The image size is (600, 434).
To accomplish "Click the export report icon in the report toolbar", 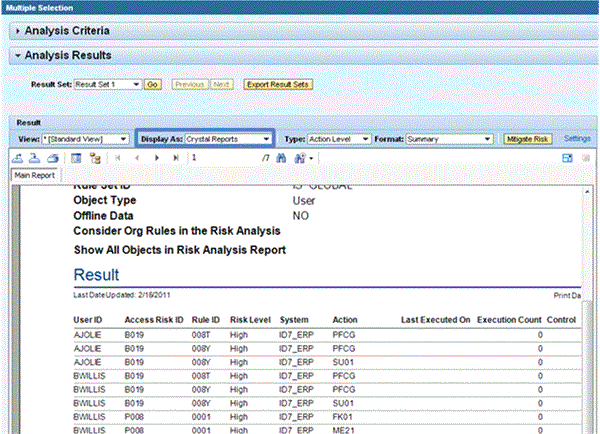I will 18,158.
